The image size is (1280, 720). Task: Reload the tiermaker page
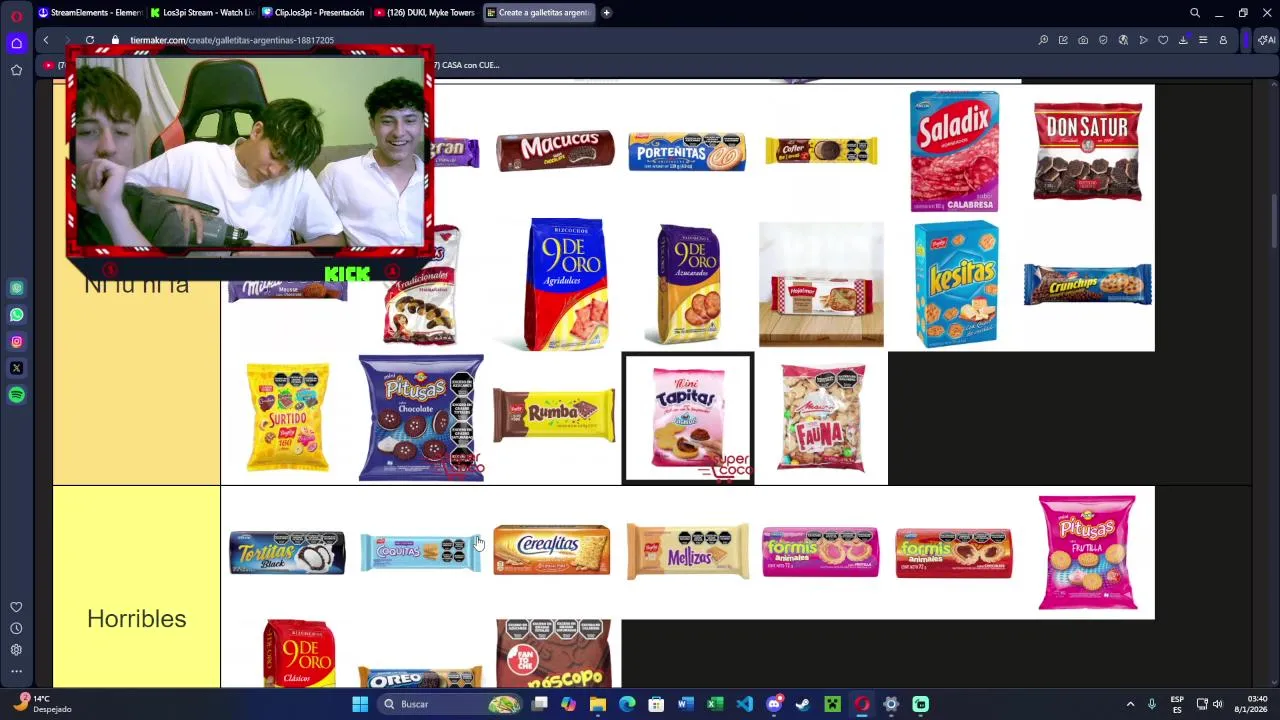(90, 40)
